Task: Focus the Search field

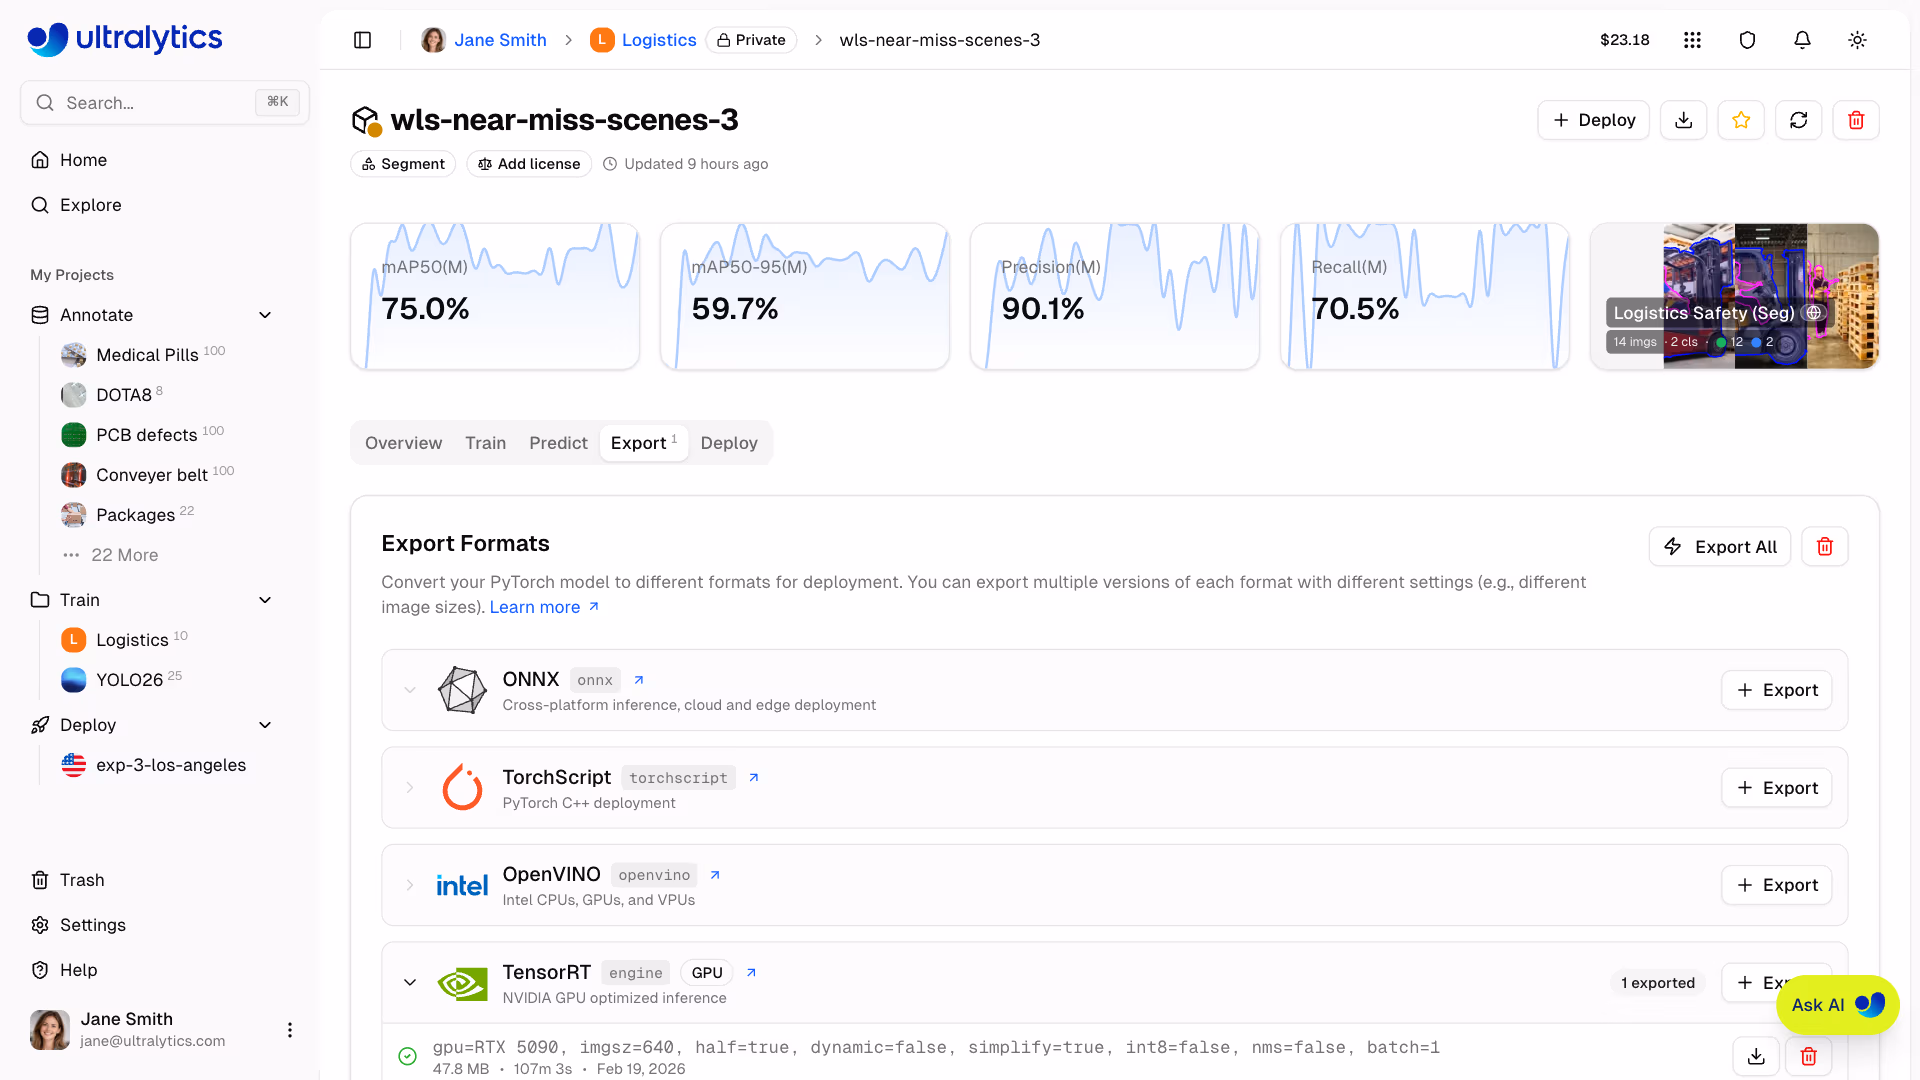Action: coord(165,102)
